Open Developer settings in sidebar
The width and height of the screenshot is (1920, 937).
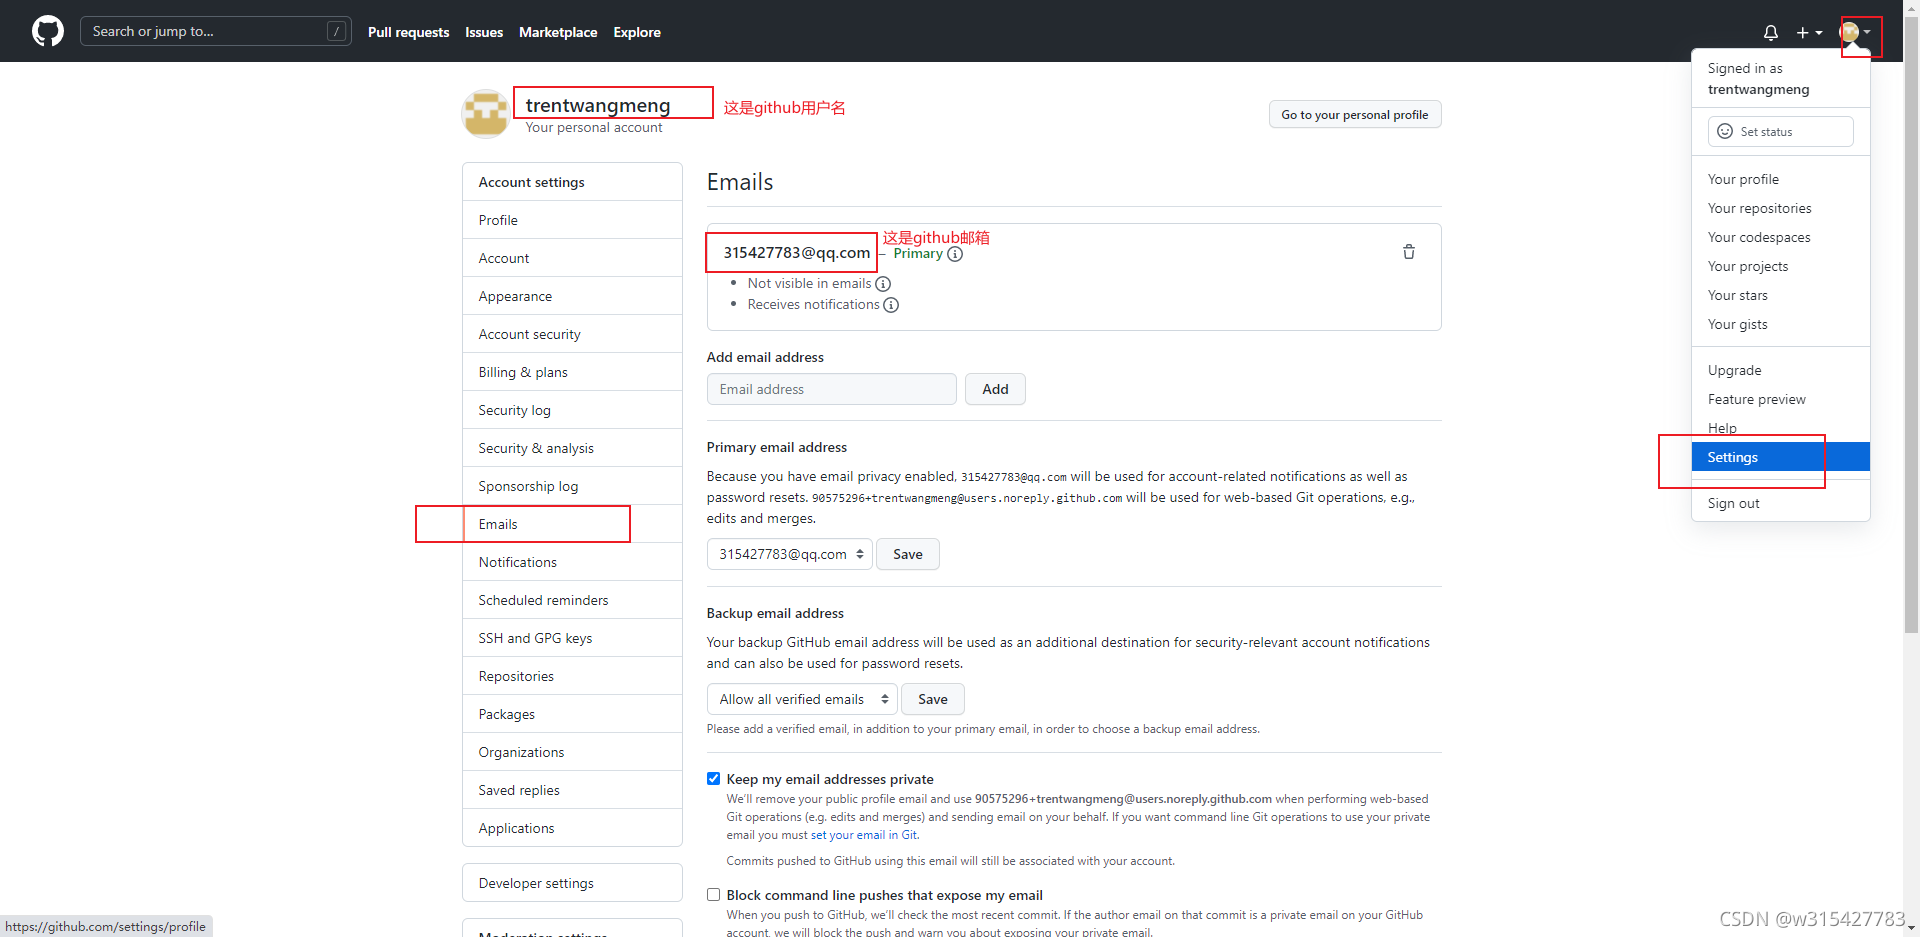click(572, 883)
